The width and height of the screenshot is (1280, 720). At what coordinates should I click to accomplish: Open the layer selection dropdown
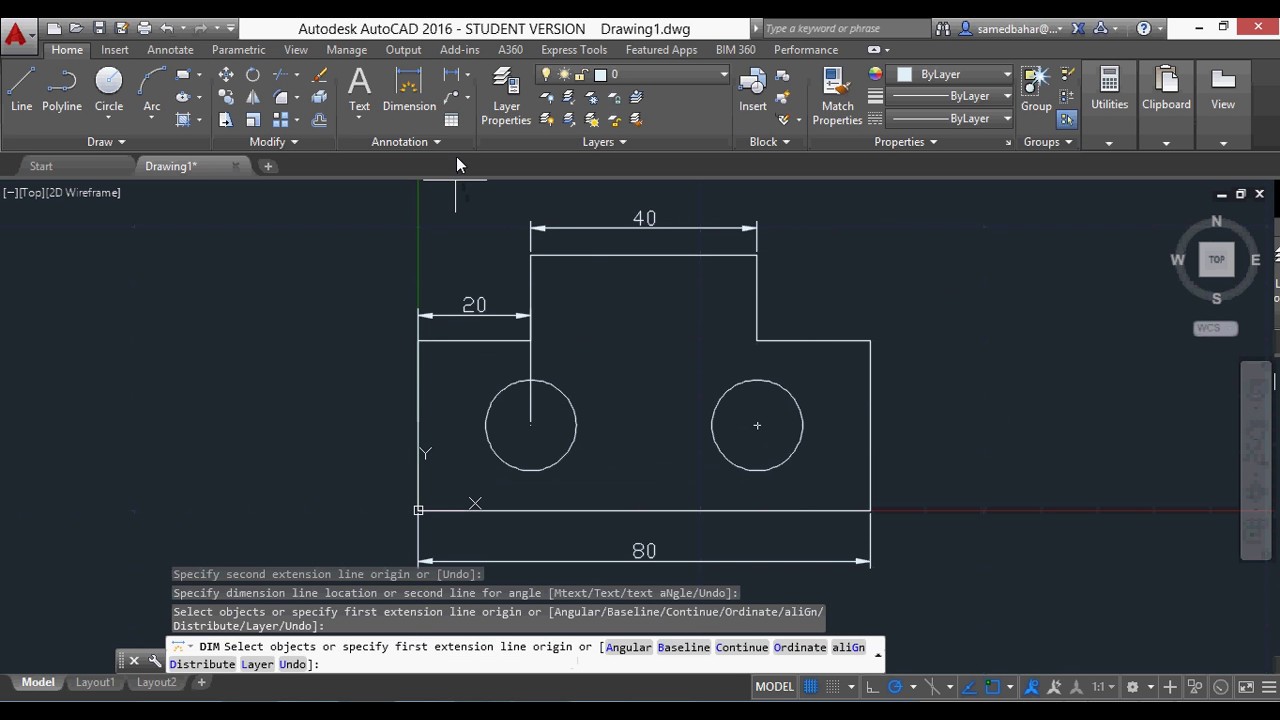point(723,75)
